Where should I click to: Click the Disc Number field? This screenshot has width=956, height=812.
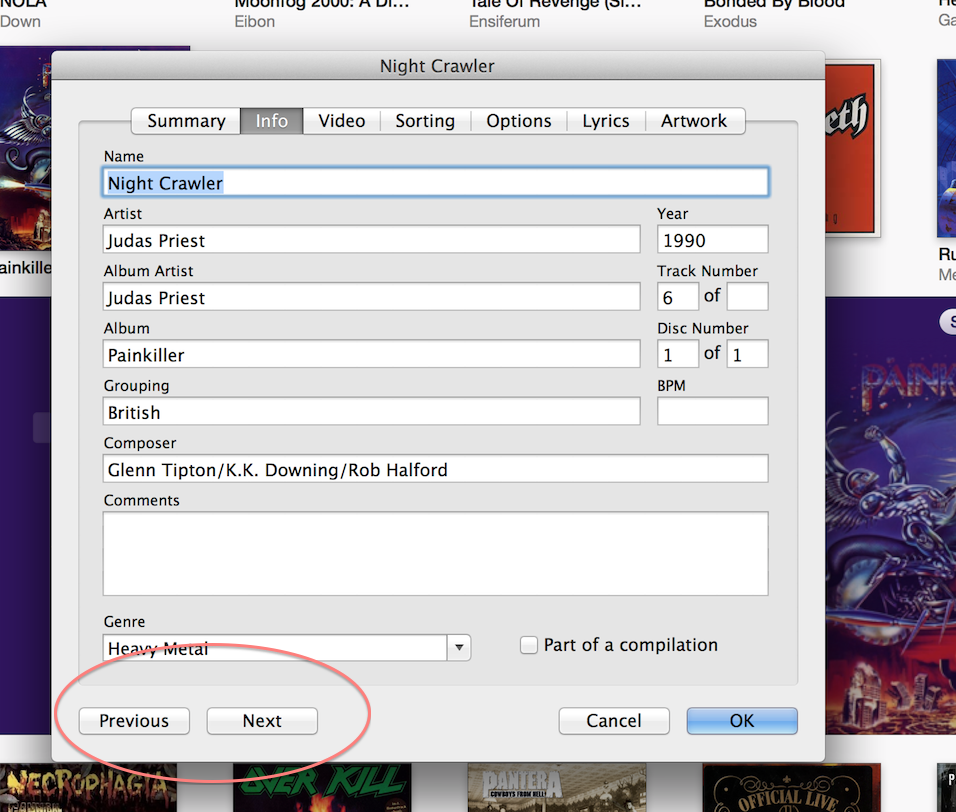(x=677, y=354)
